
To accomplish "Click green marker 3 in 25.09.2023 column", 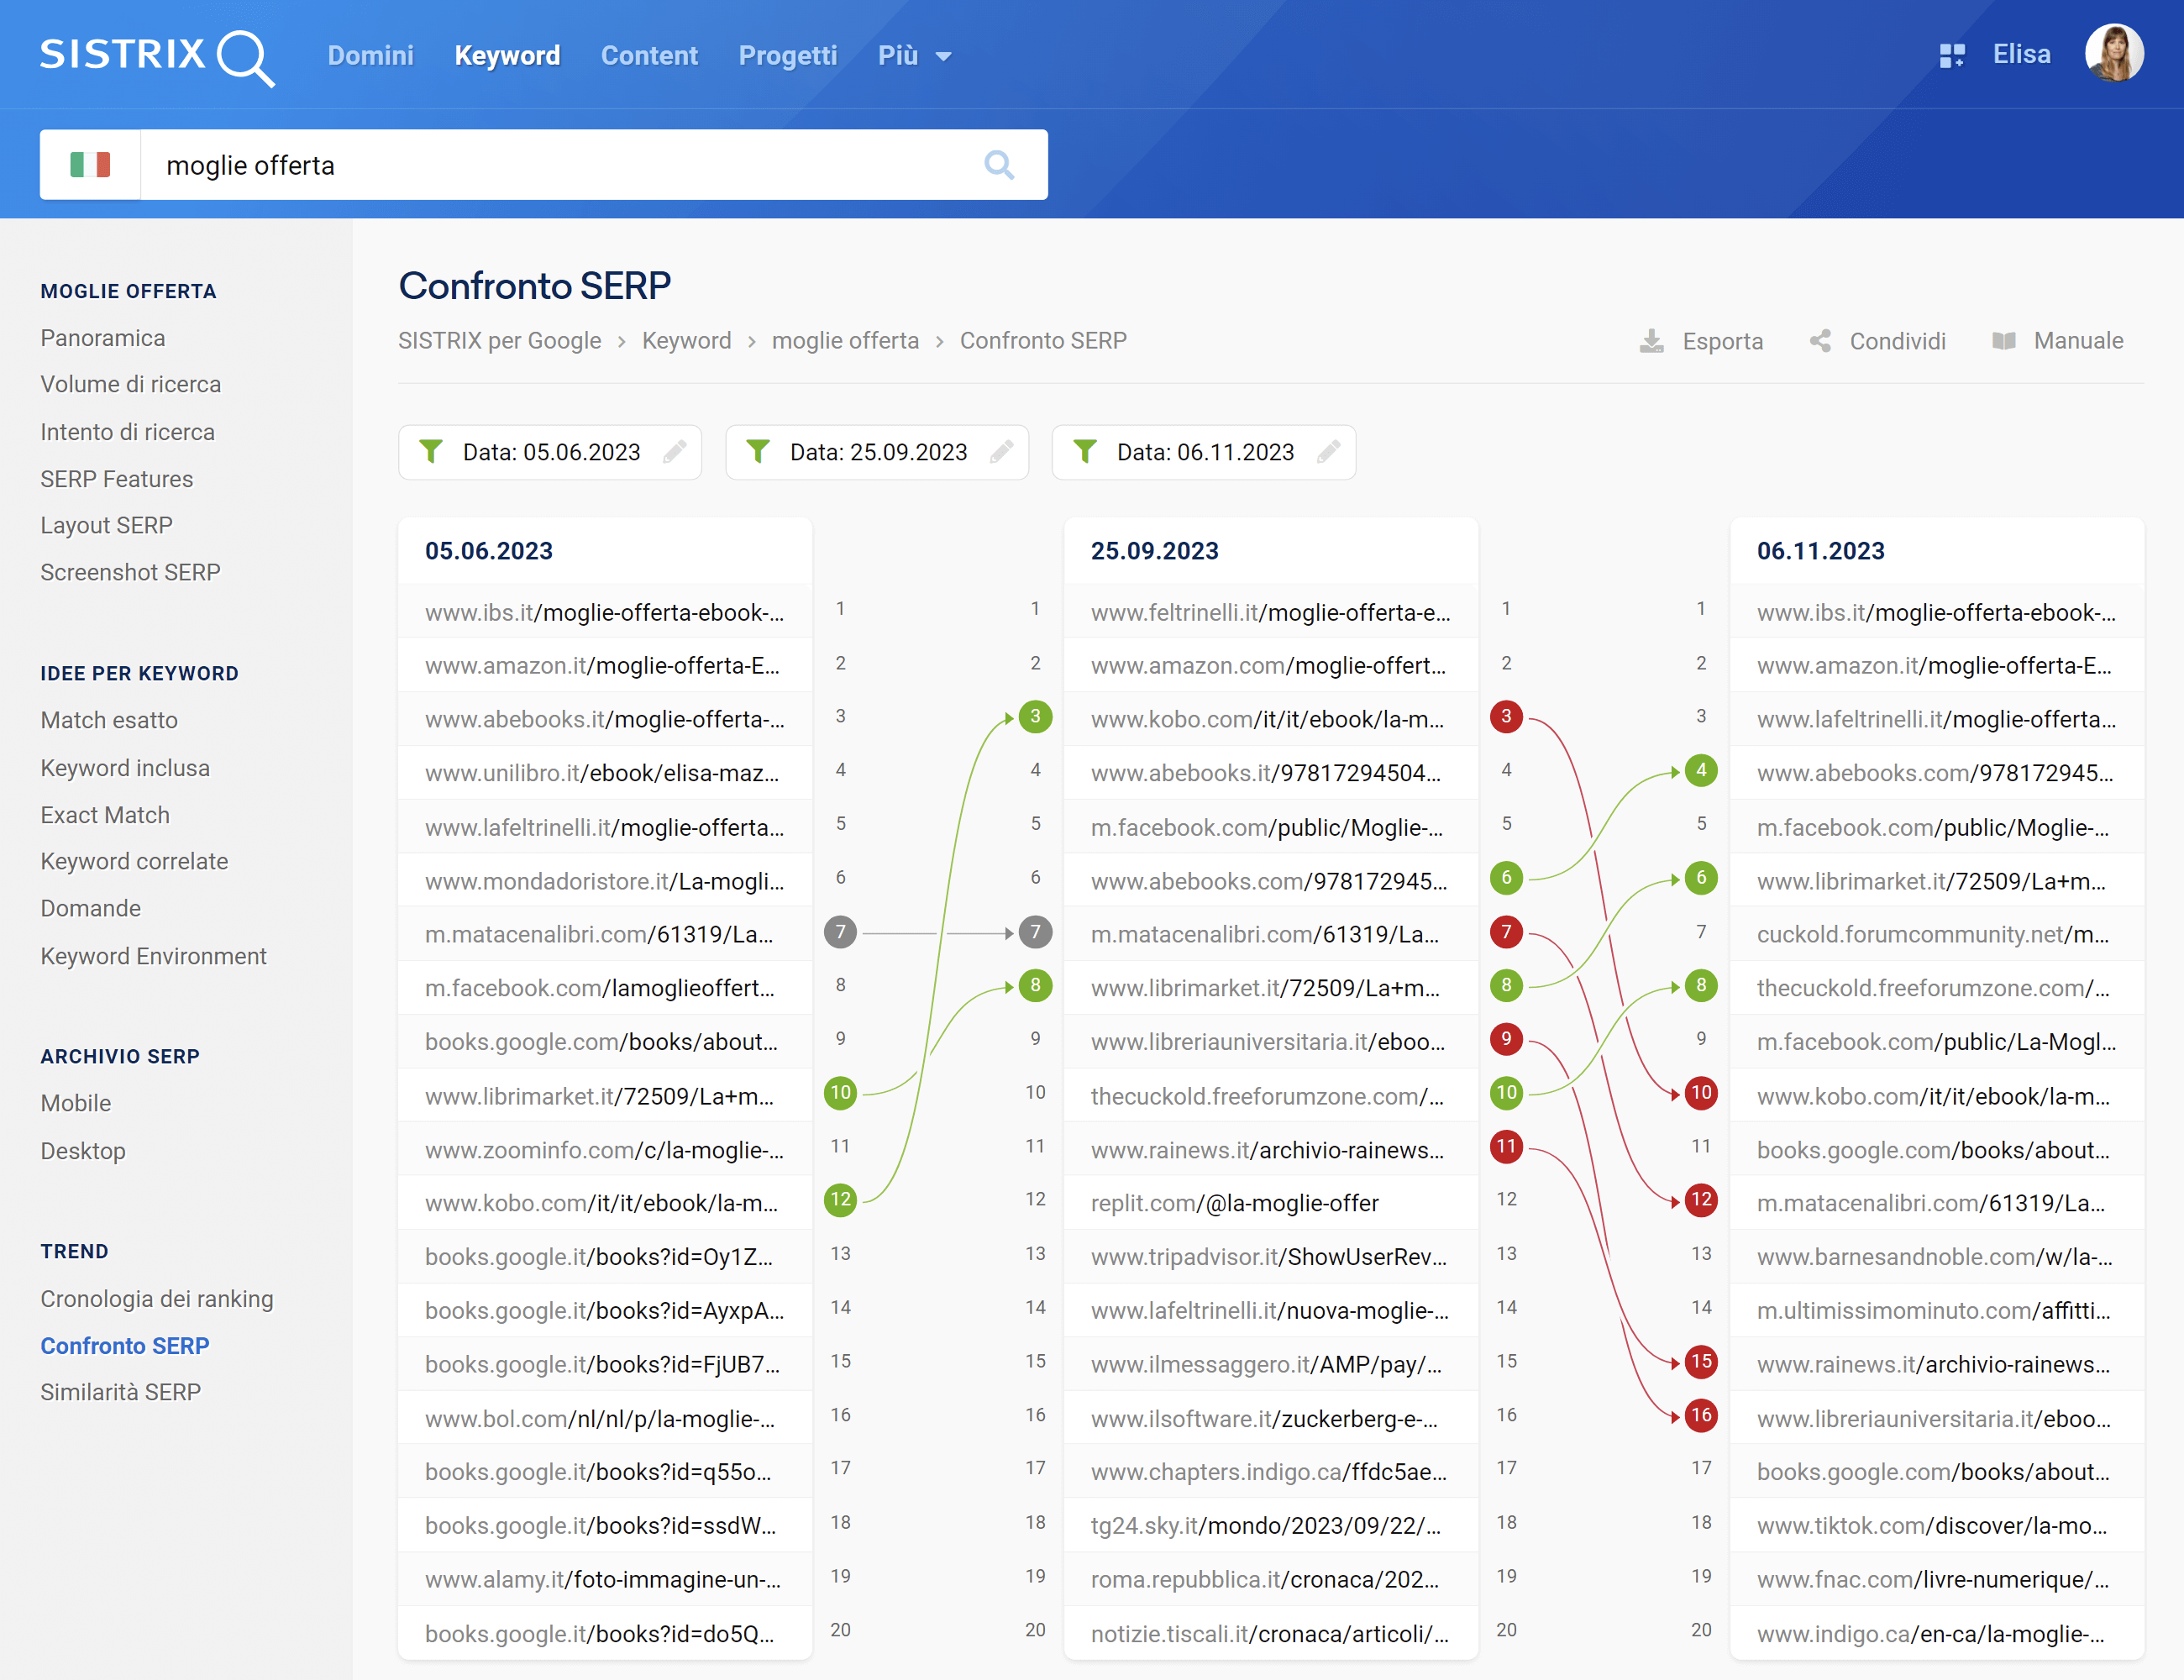I will tap(1035, 717).
